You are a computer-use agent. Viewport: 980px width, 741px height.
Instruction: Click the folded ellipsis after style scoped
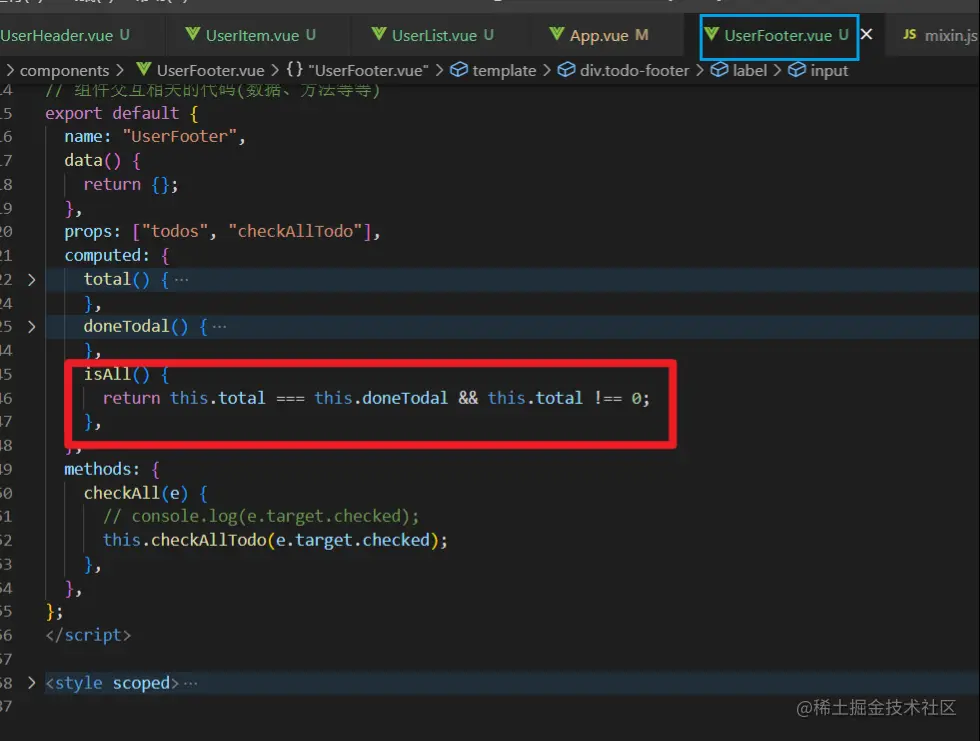[191, 683]
